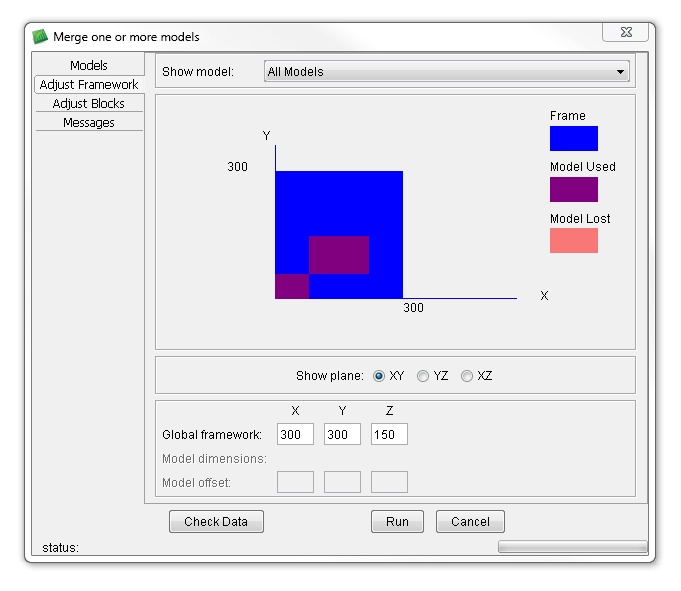Click the blue Frame legend swatch
This screenshot has height=591, width=681.
(574, 139)
